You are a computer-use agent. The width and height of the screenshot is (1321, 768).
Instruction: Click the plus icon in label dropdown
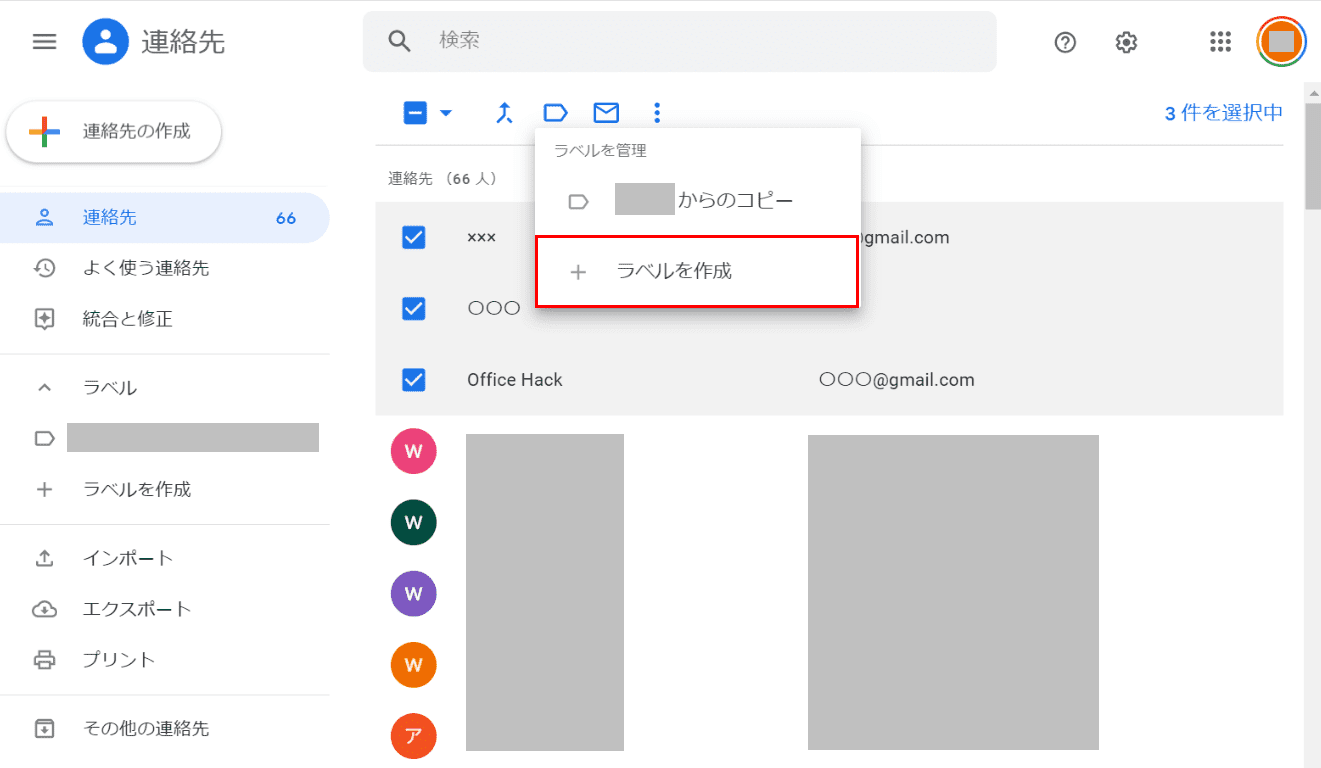[578, 272]
